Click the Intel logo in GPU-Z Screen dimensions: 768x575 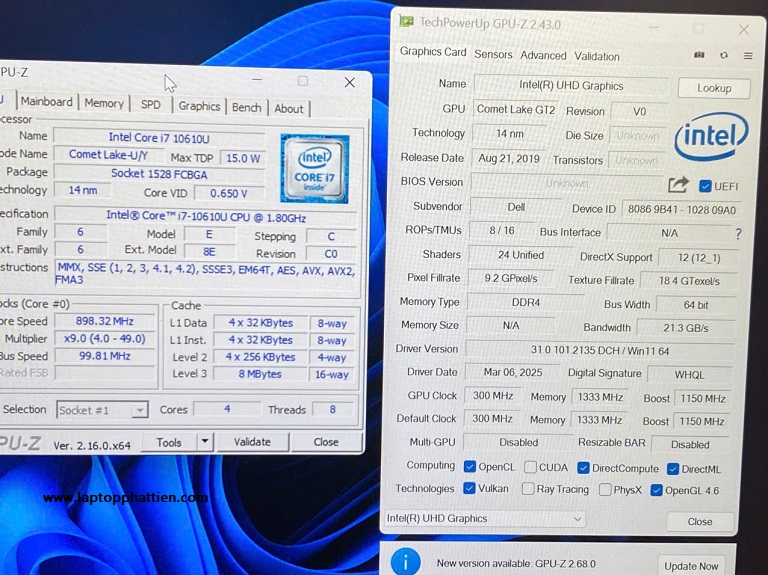click(711, 136)
